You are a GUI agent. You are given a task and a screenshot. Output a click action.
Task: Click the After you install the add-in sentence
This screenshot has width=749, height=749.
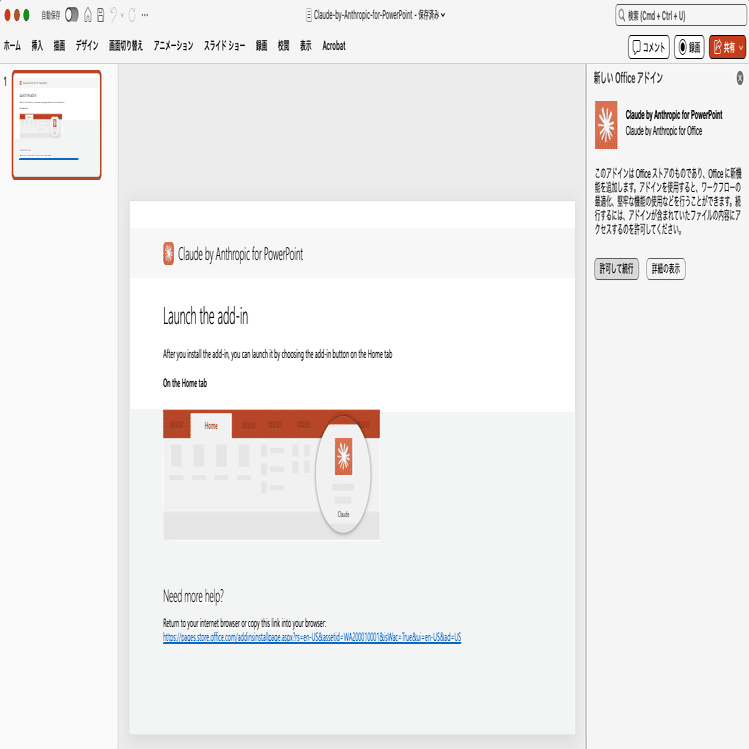(x=278, y=354)
